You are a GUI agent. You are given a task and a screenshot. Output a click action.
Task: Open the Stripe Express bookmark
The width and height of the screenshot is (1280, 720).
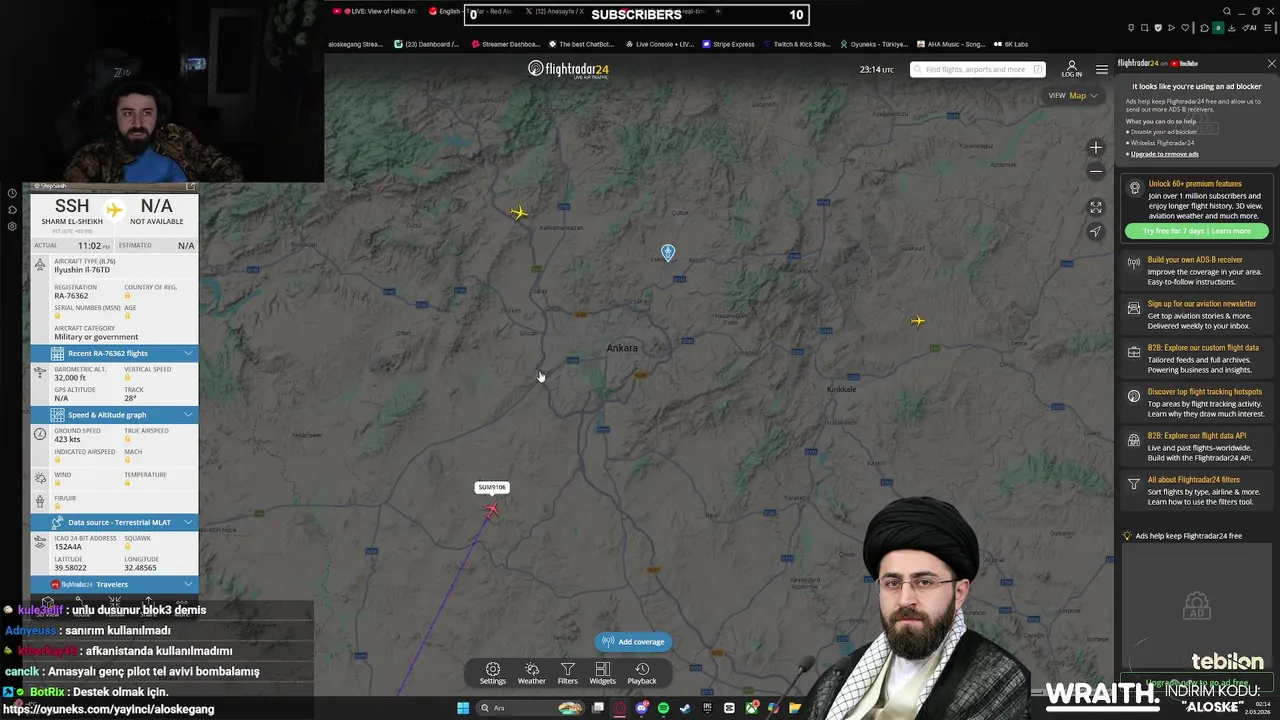point(729,44)
